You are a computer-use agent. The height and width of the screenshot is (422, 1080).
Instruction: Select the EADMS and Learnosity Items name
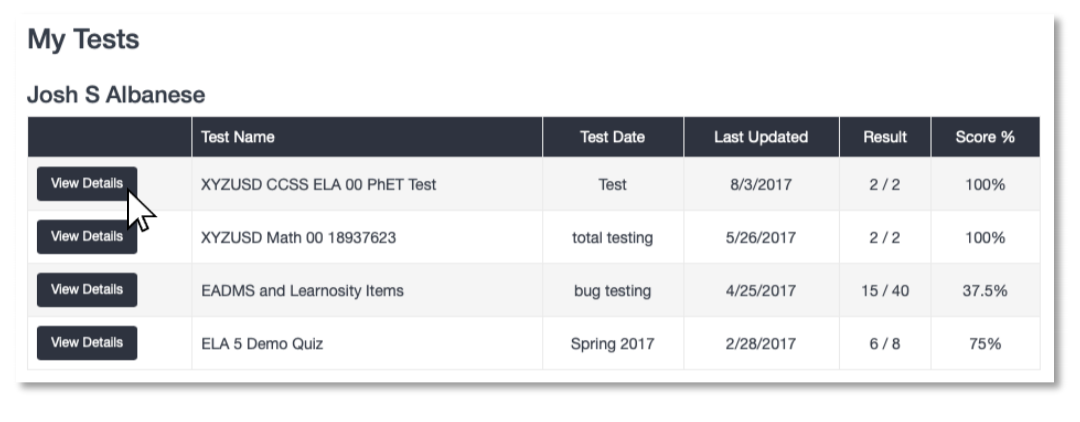point(302,291)
